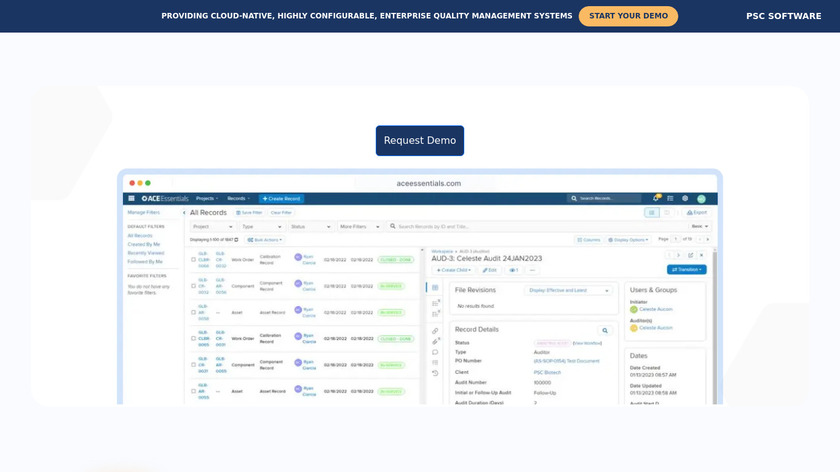Click the history icon in record sidebar
840x472 pixels.
[x=435, y=373]
